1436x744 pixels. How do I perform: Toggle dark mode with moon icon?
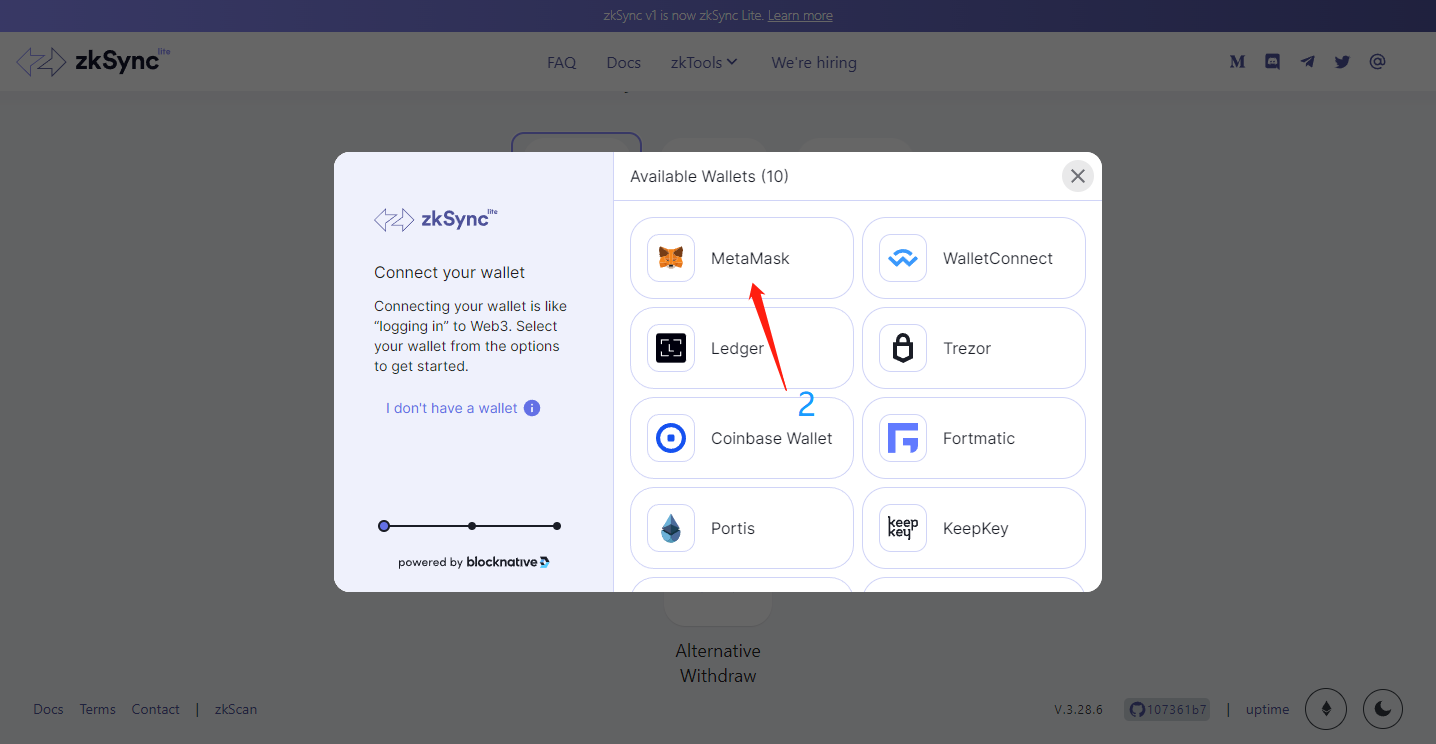[1383, 709]
